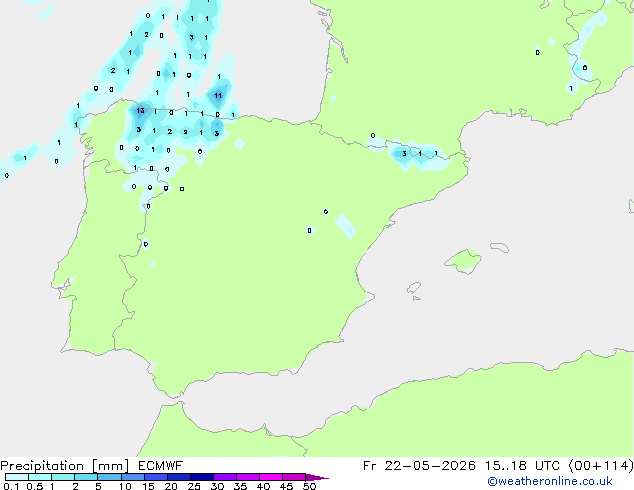Click the "13" precipitation value on the map

(140, 110)
